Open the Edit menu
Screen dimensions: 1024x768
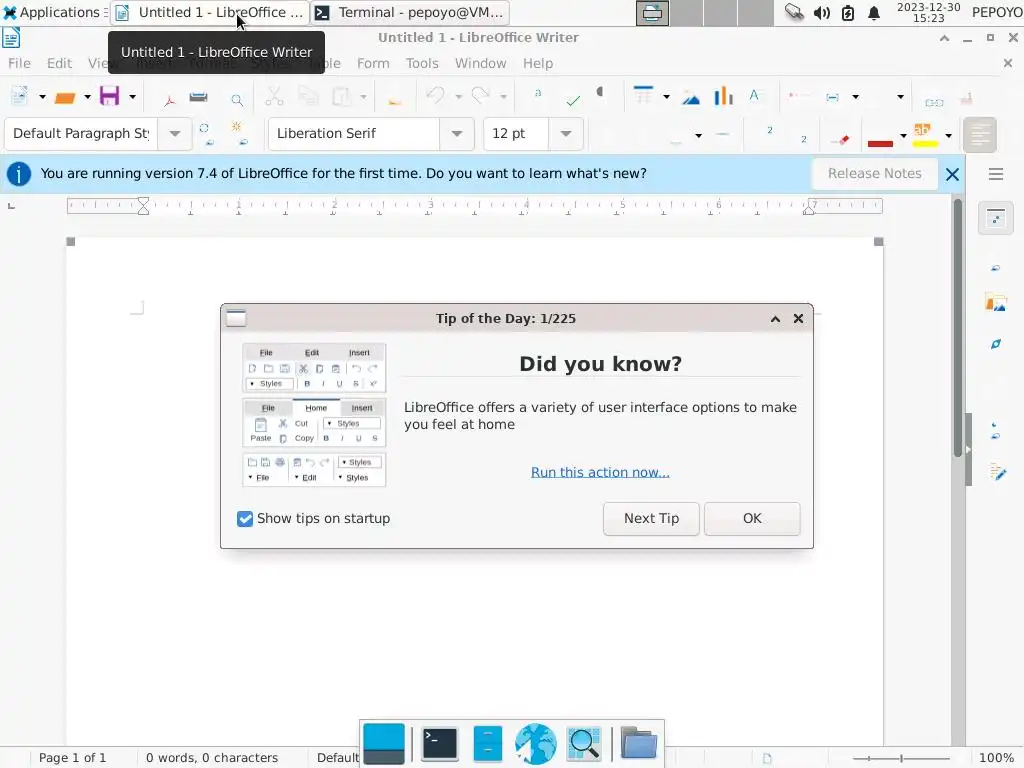tap(59, 63)
